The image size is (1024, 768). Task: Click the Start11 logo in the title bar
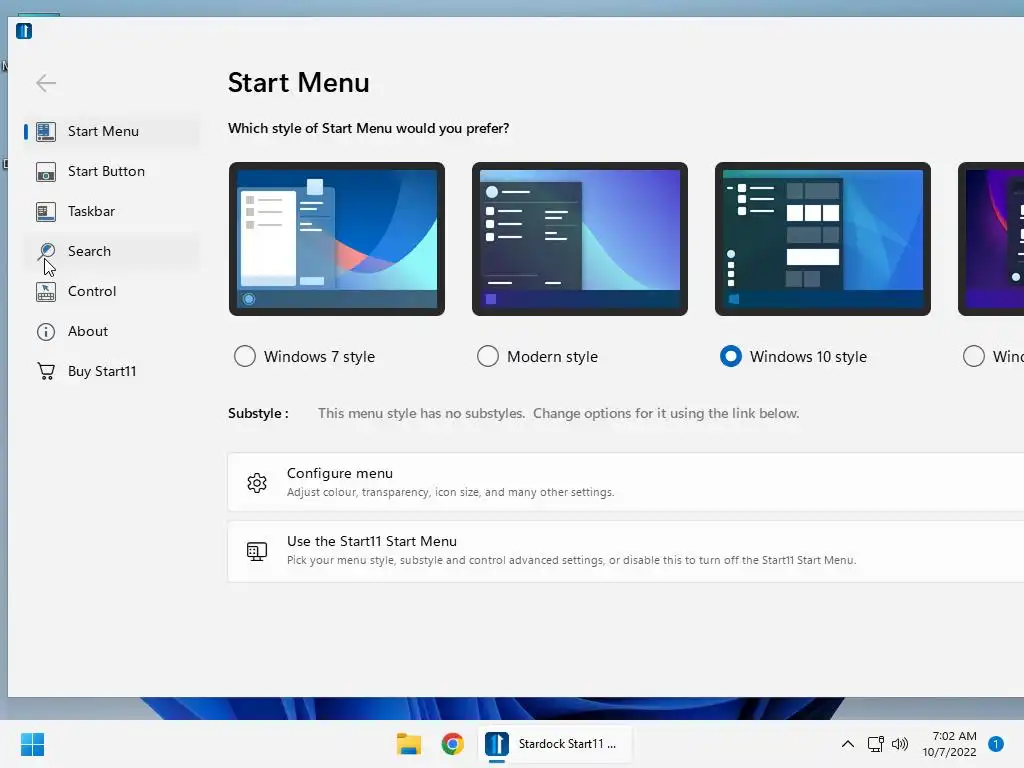coord(24,31)
